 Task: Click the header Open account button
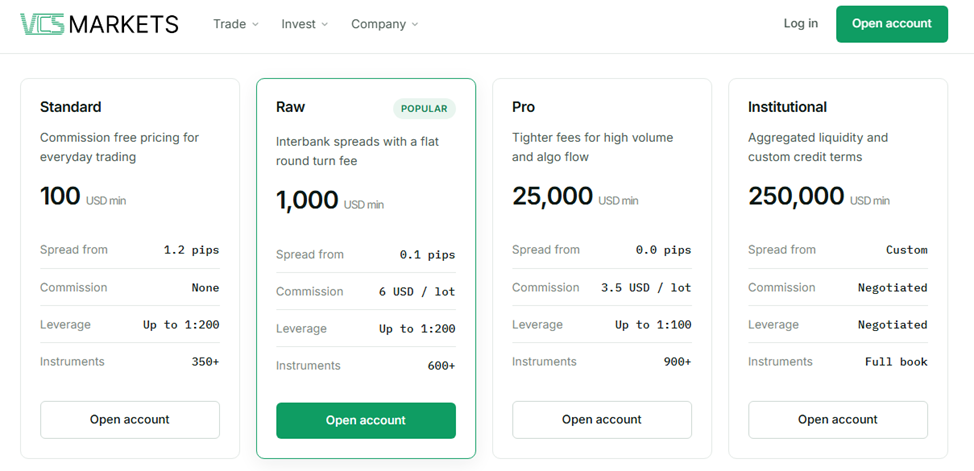(x=891, y=24)
